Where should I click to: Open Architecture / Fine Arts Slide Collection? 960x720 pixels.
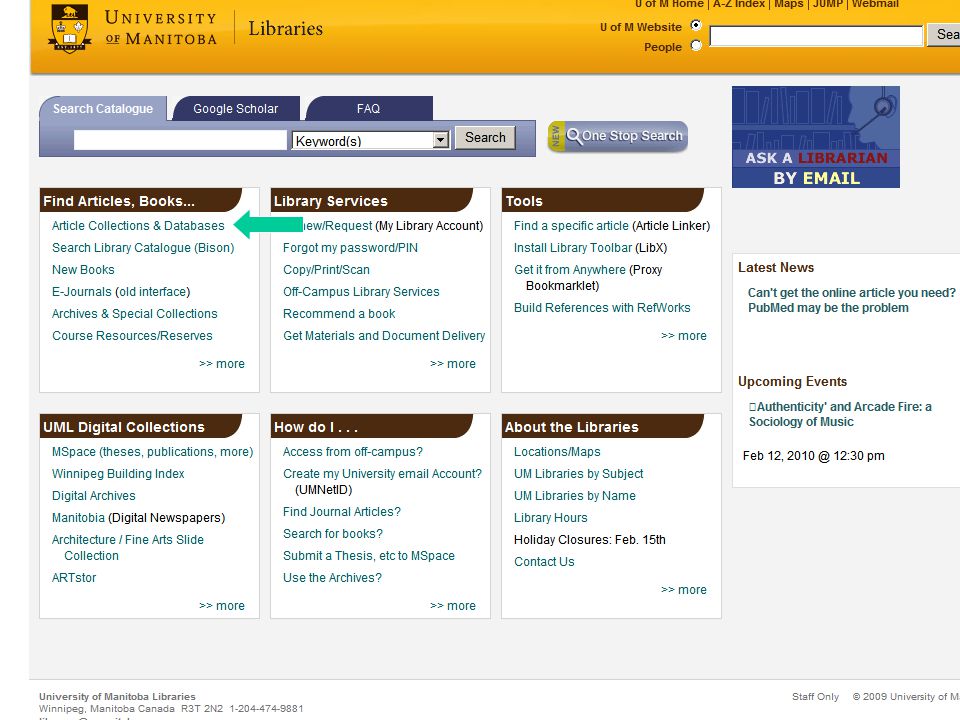[x=128, y=548]
